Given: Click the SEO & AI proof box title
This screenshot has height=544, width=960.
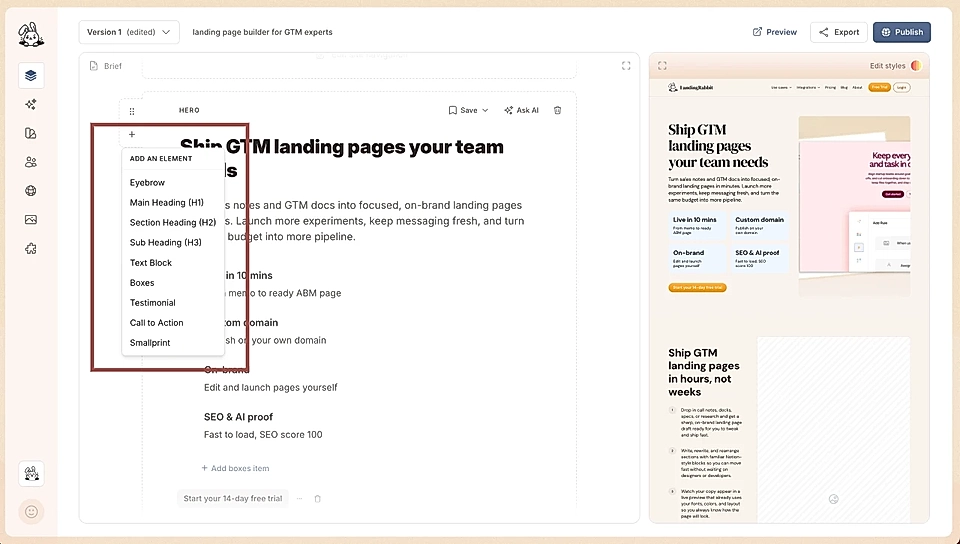Looking at the screenshot, I should tap(238, 417).
